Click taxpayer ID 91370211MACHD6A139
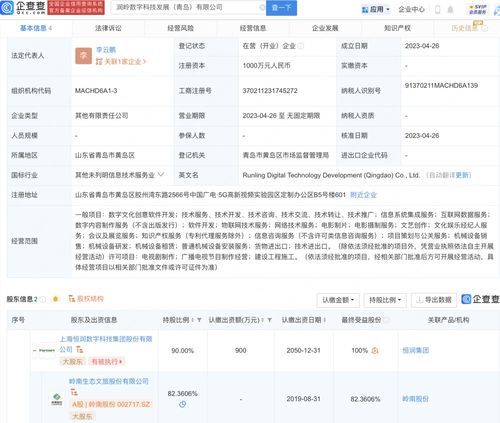This screenshot has height=423, width=500. 441,86
